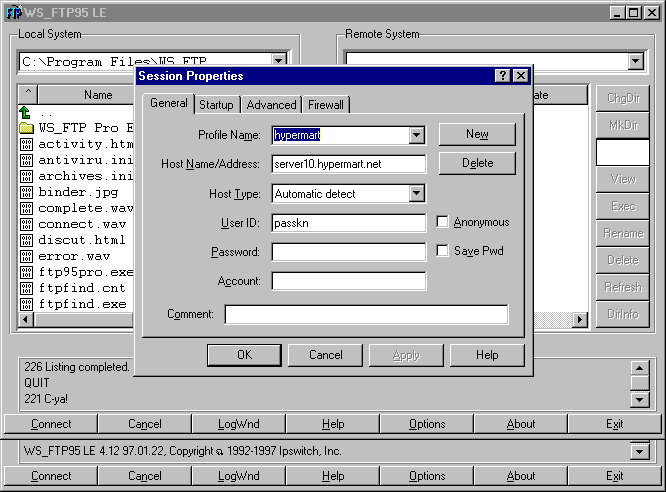Click the binder.jpg file icon

26,192
